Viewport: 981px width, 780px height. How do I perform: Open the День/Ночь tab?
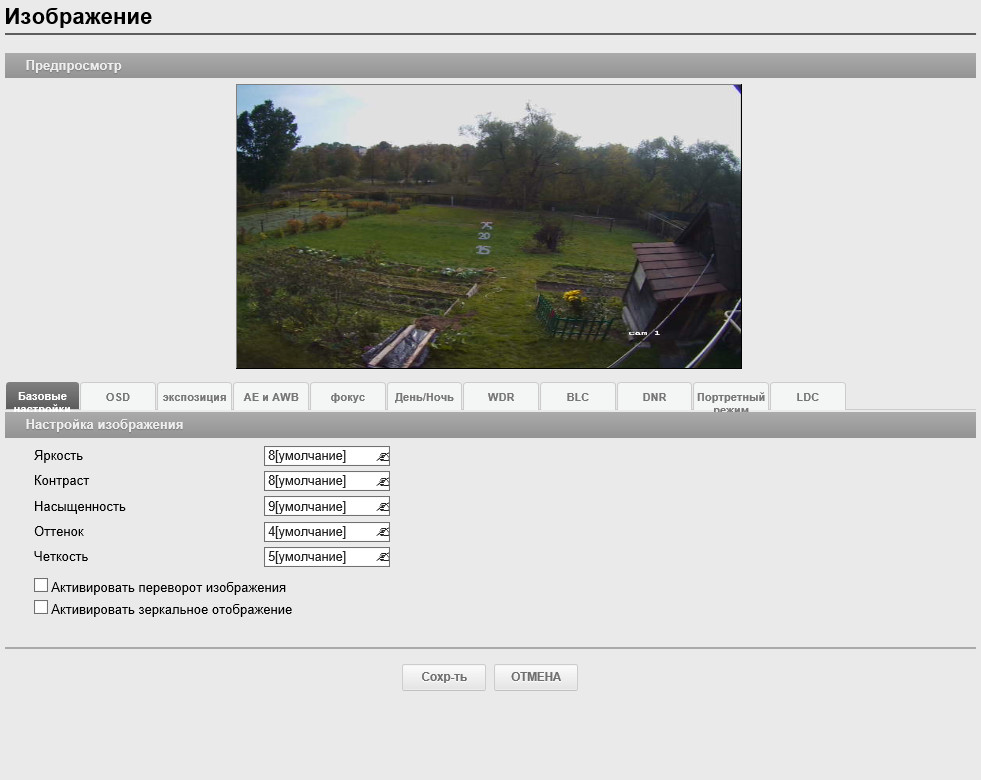424,397
